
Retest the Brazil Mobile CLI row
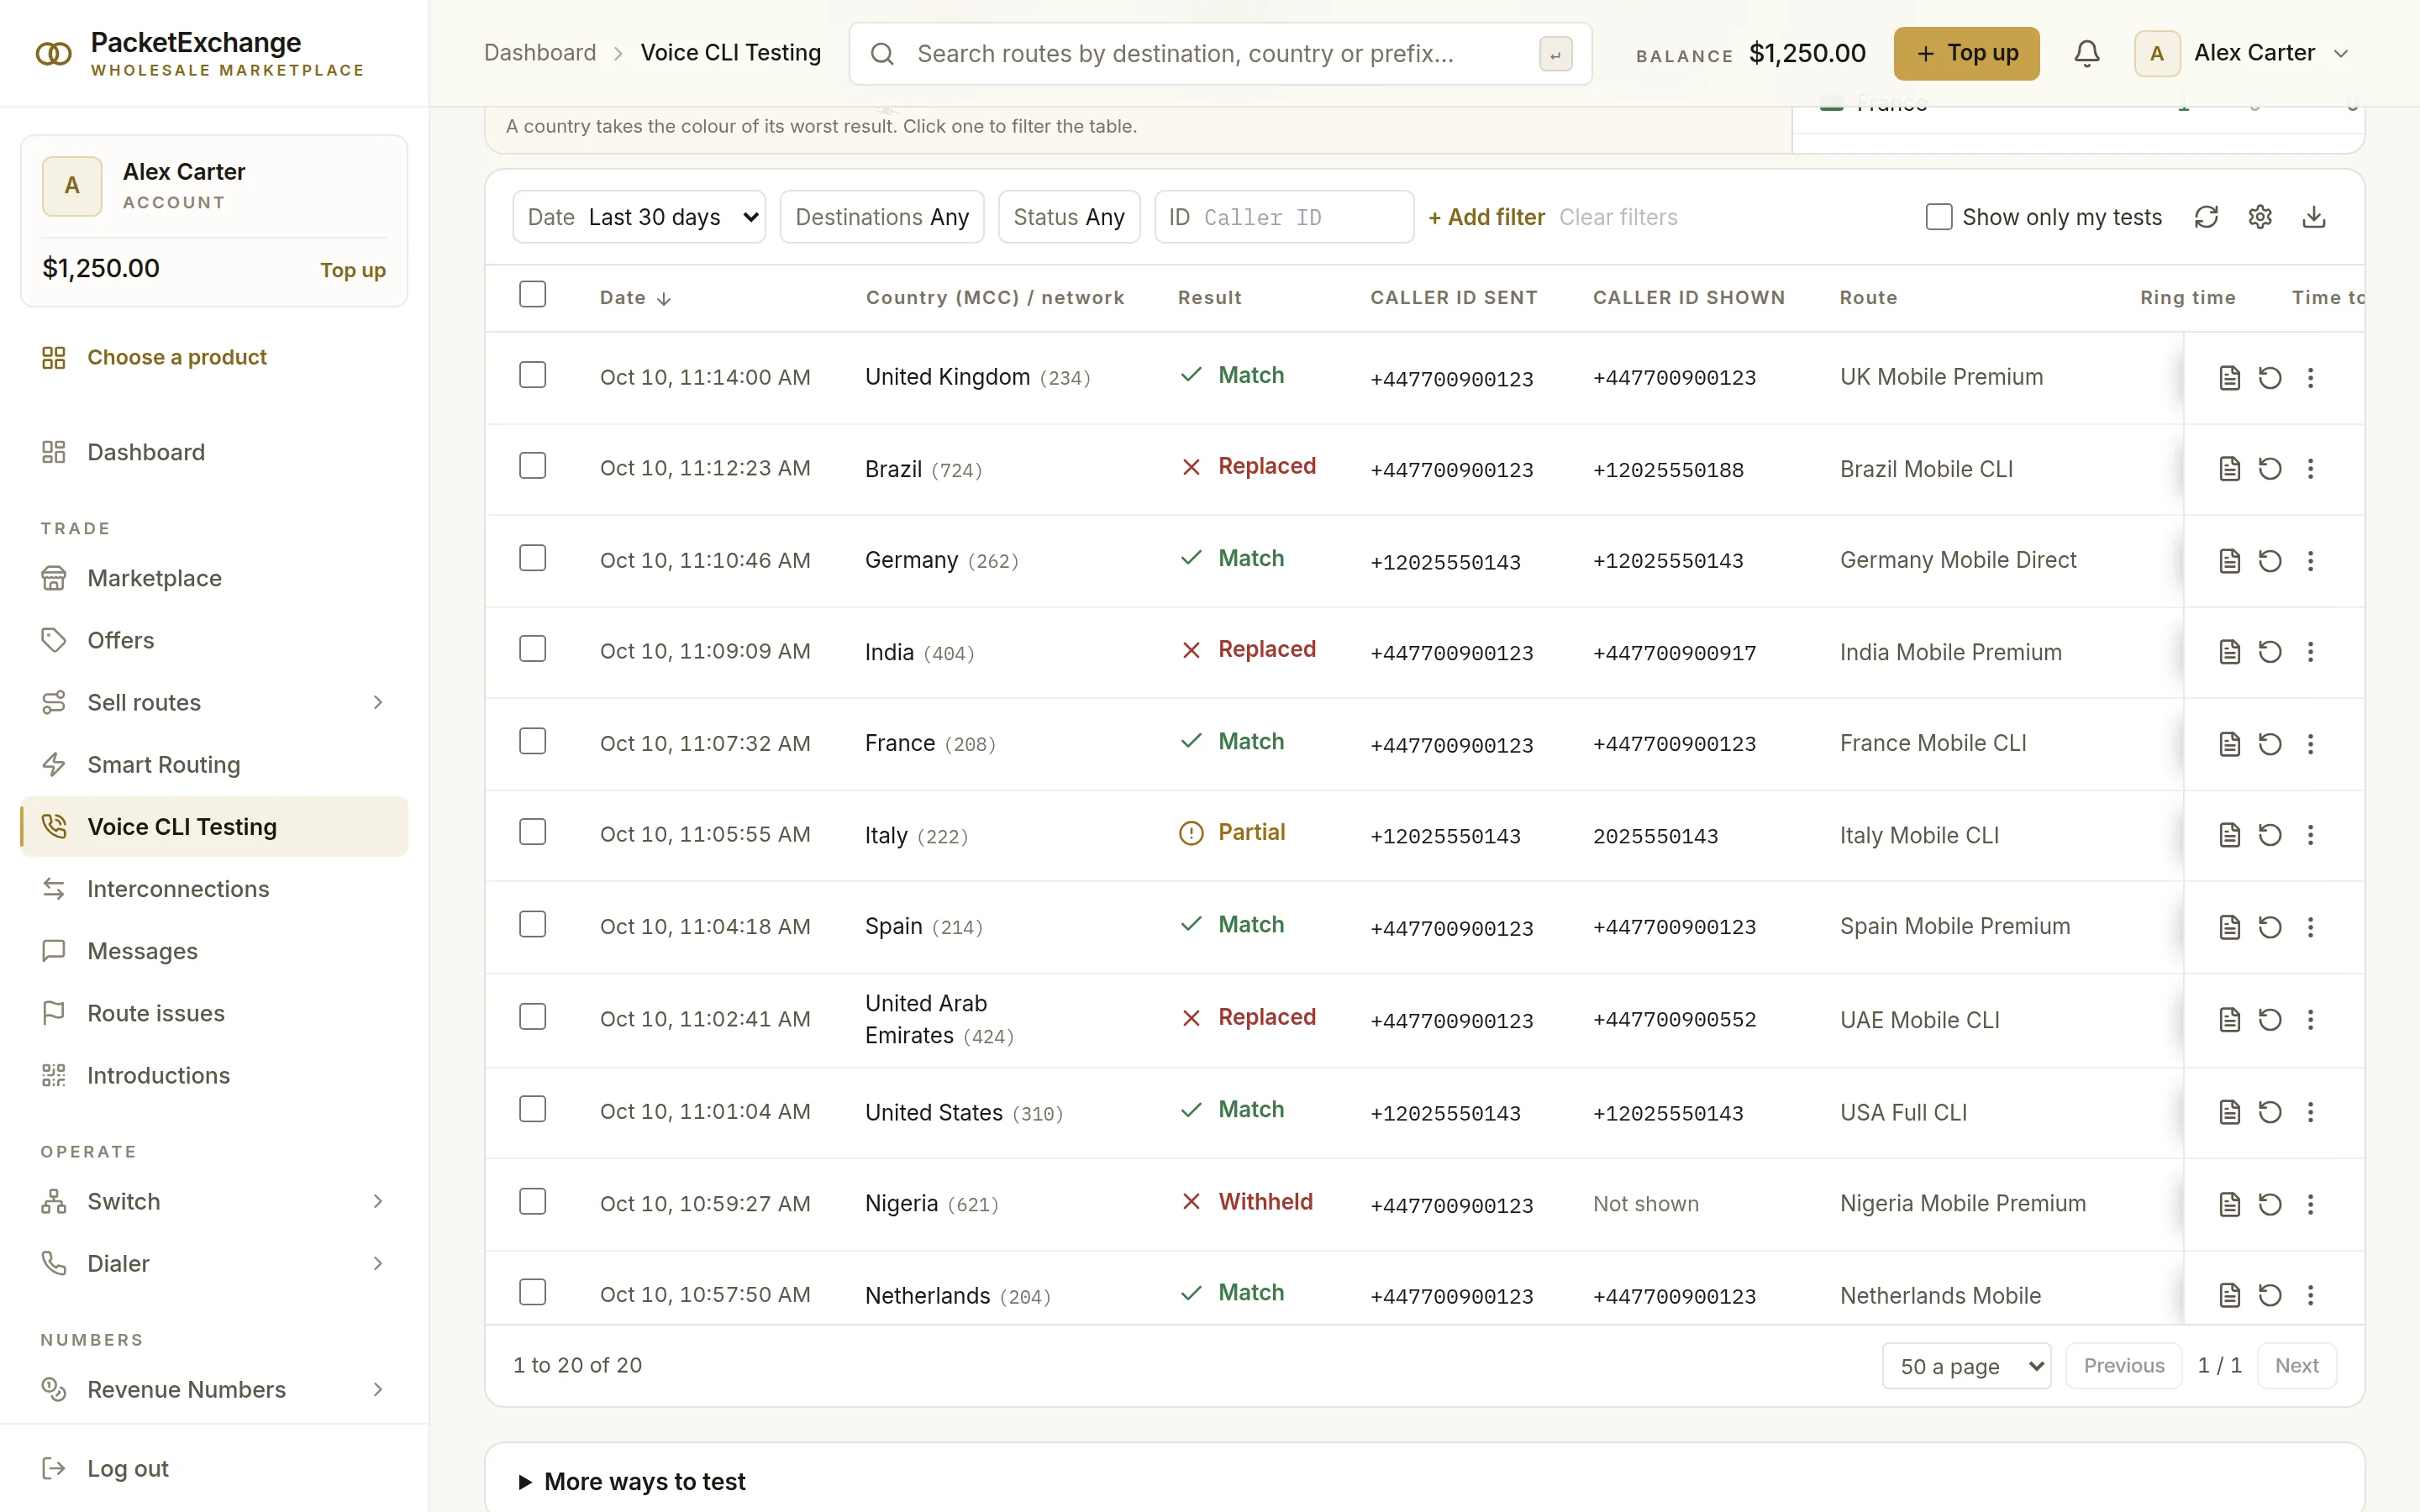point(2270,469)
